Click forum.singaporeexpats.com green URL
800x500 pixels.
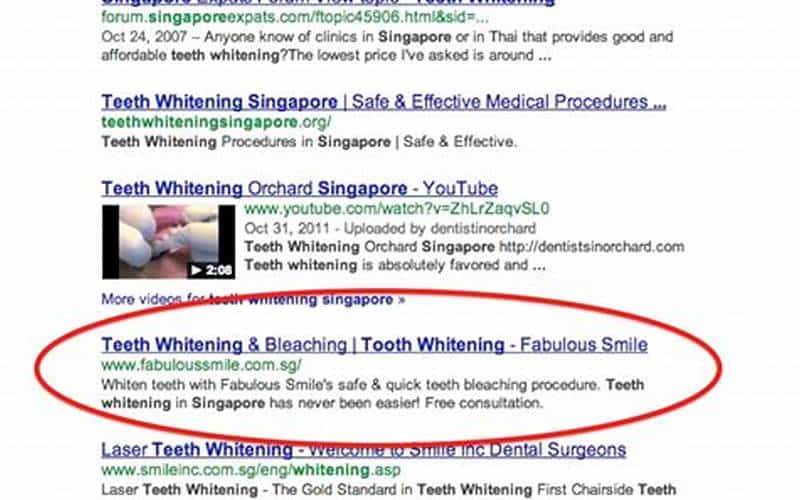(294, 17)
